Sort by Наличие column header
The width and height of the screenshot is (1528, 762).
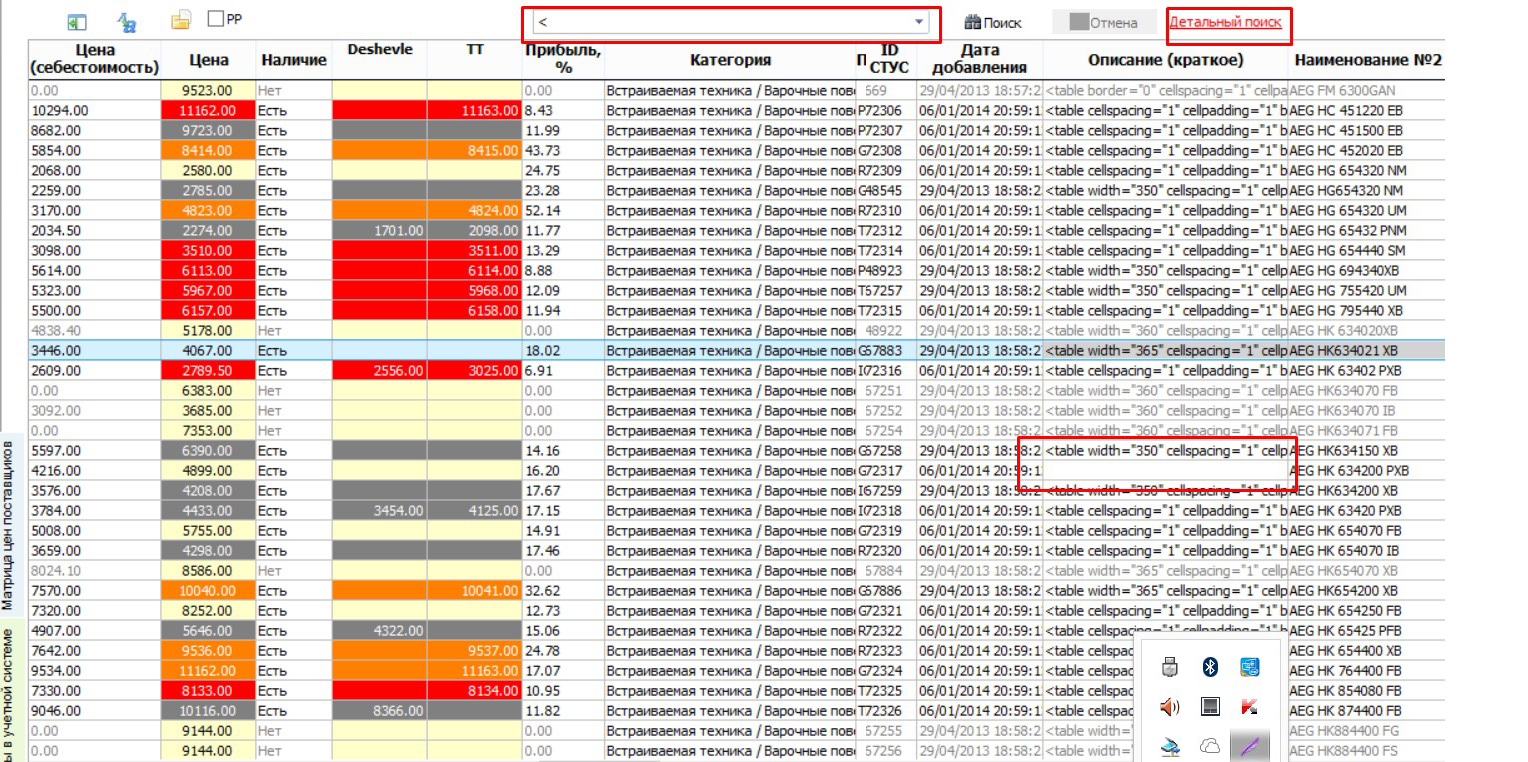point(294,60)
